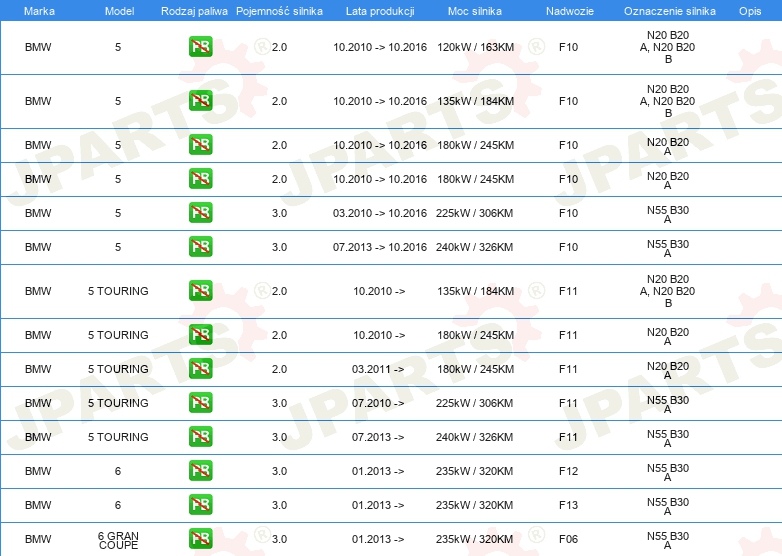Click 5 TOURING model in the 135kW / 184KM row

[x=118, y=291]
